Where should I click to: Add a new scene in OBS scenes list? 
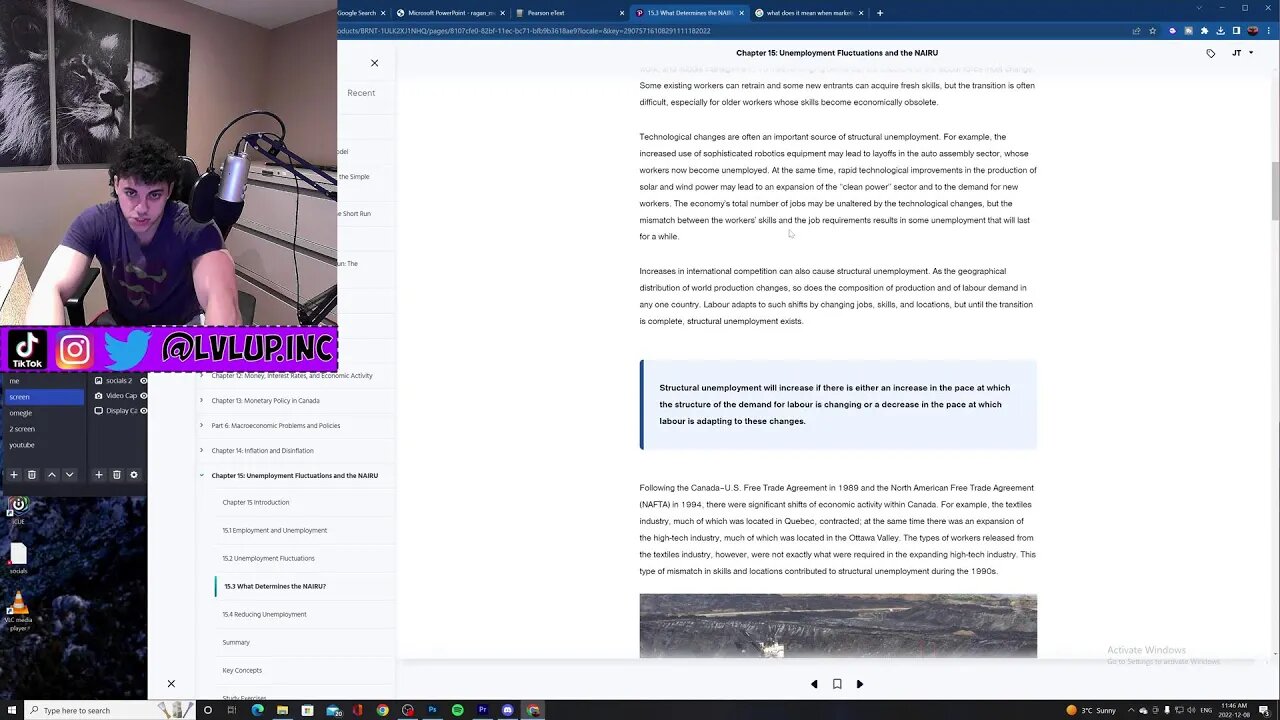point(14,475)
